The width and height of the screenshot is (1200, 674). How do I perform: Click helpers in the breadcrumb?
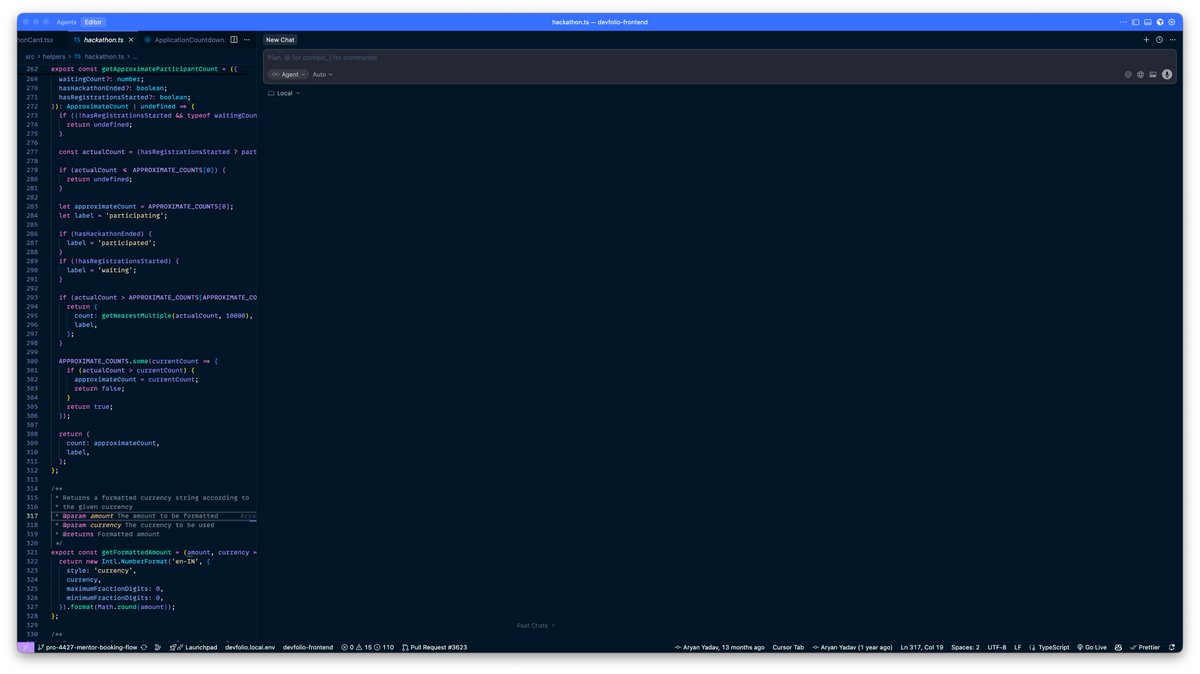click(x=53, y=57)
